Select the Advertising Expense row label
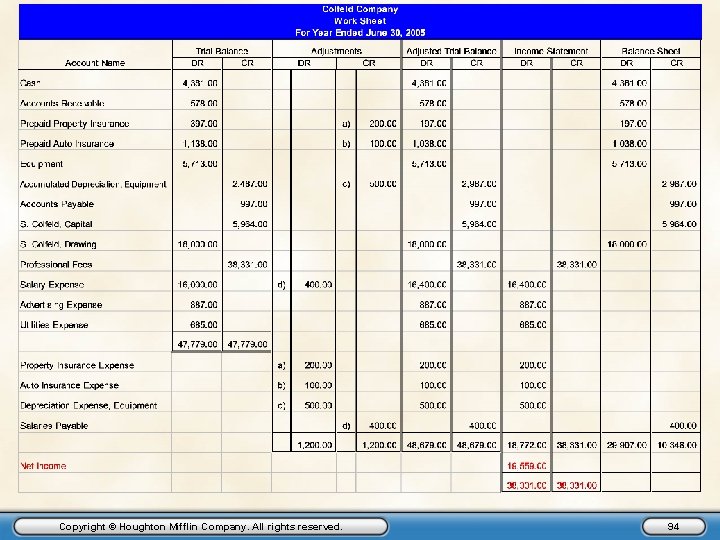 [61, 305]
